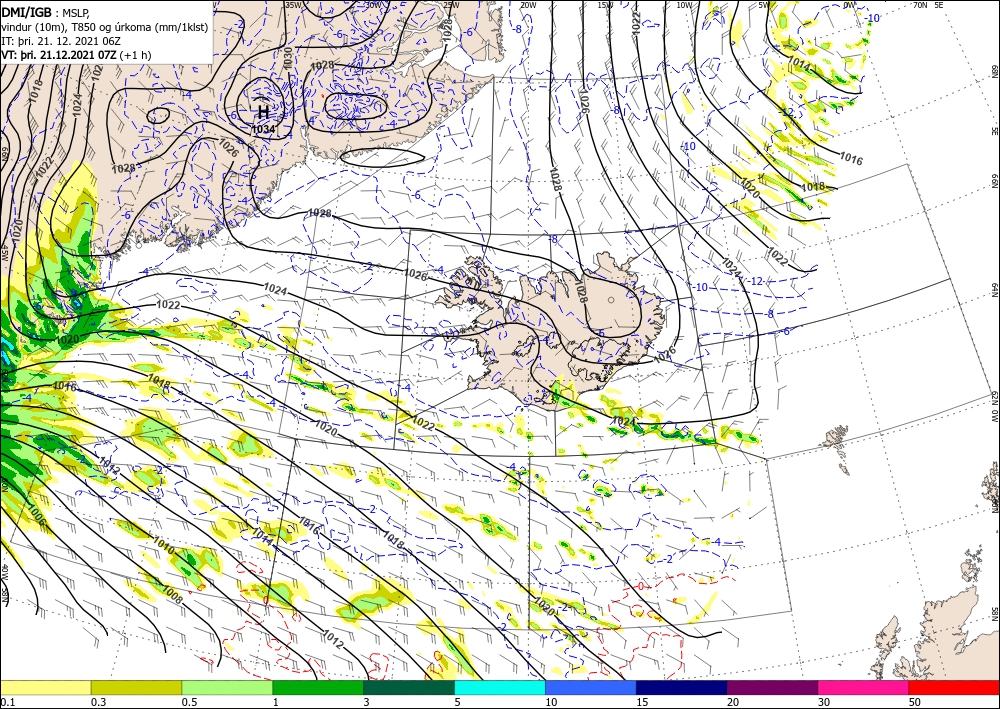Click the navy 15–20 legend segment
The height and width of the screenshot is (709, 1000).
(682, 687)
